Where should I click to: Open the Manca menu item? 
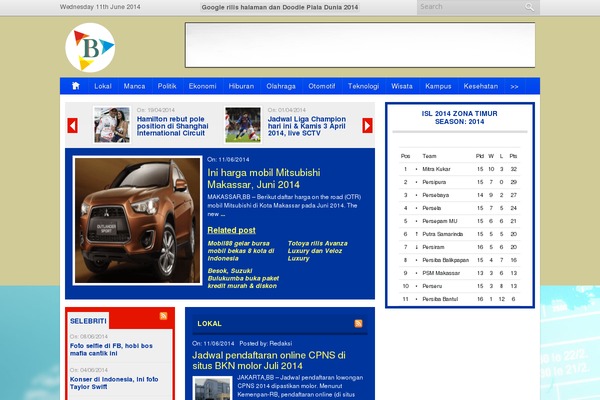[x=134, y=87]
